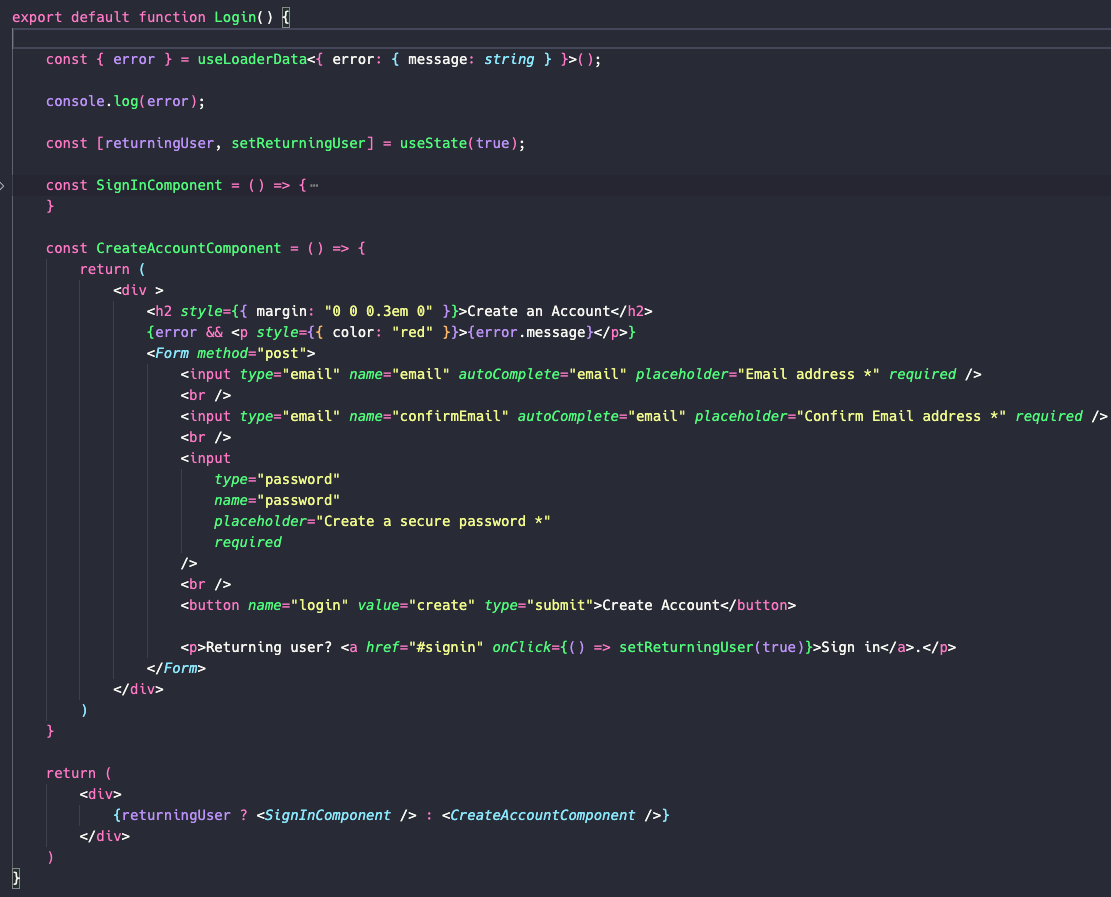
Task: Click the Form method="post" opening tag
Action: [x=231, y=354]
